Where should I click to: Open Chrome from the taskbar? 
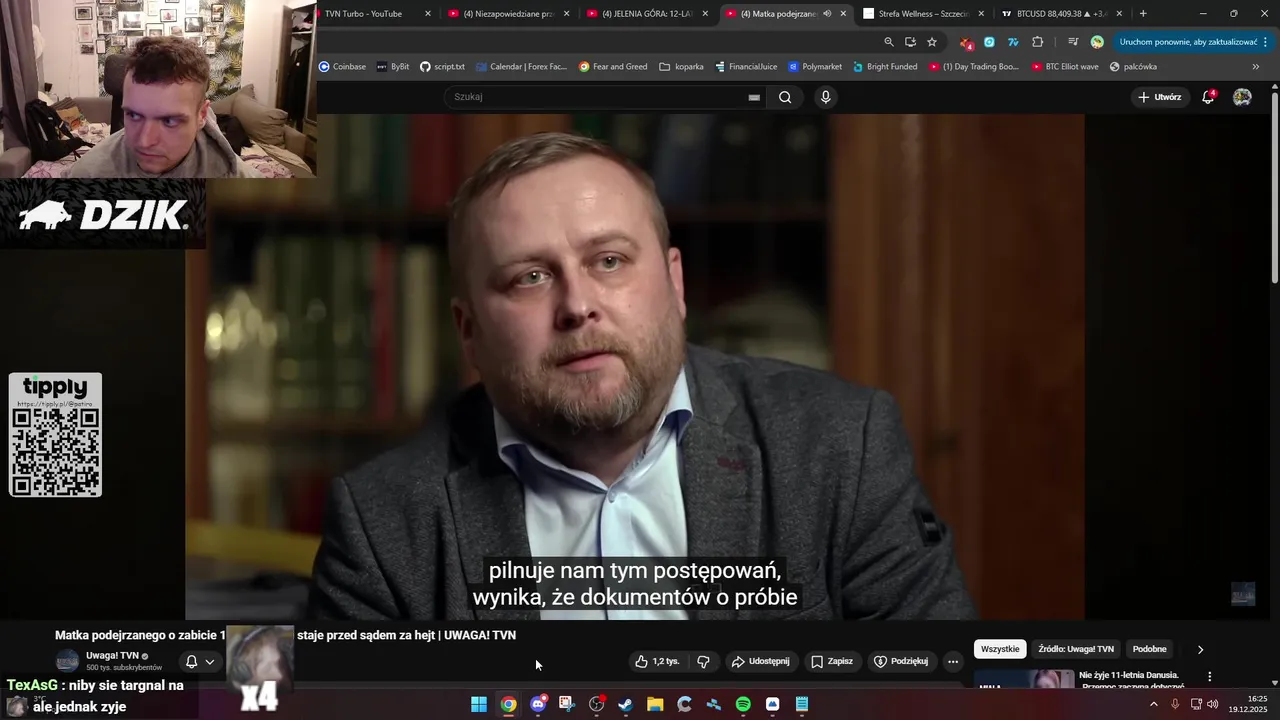tap(508, 705)
